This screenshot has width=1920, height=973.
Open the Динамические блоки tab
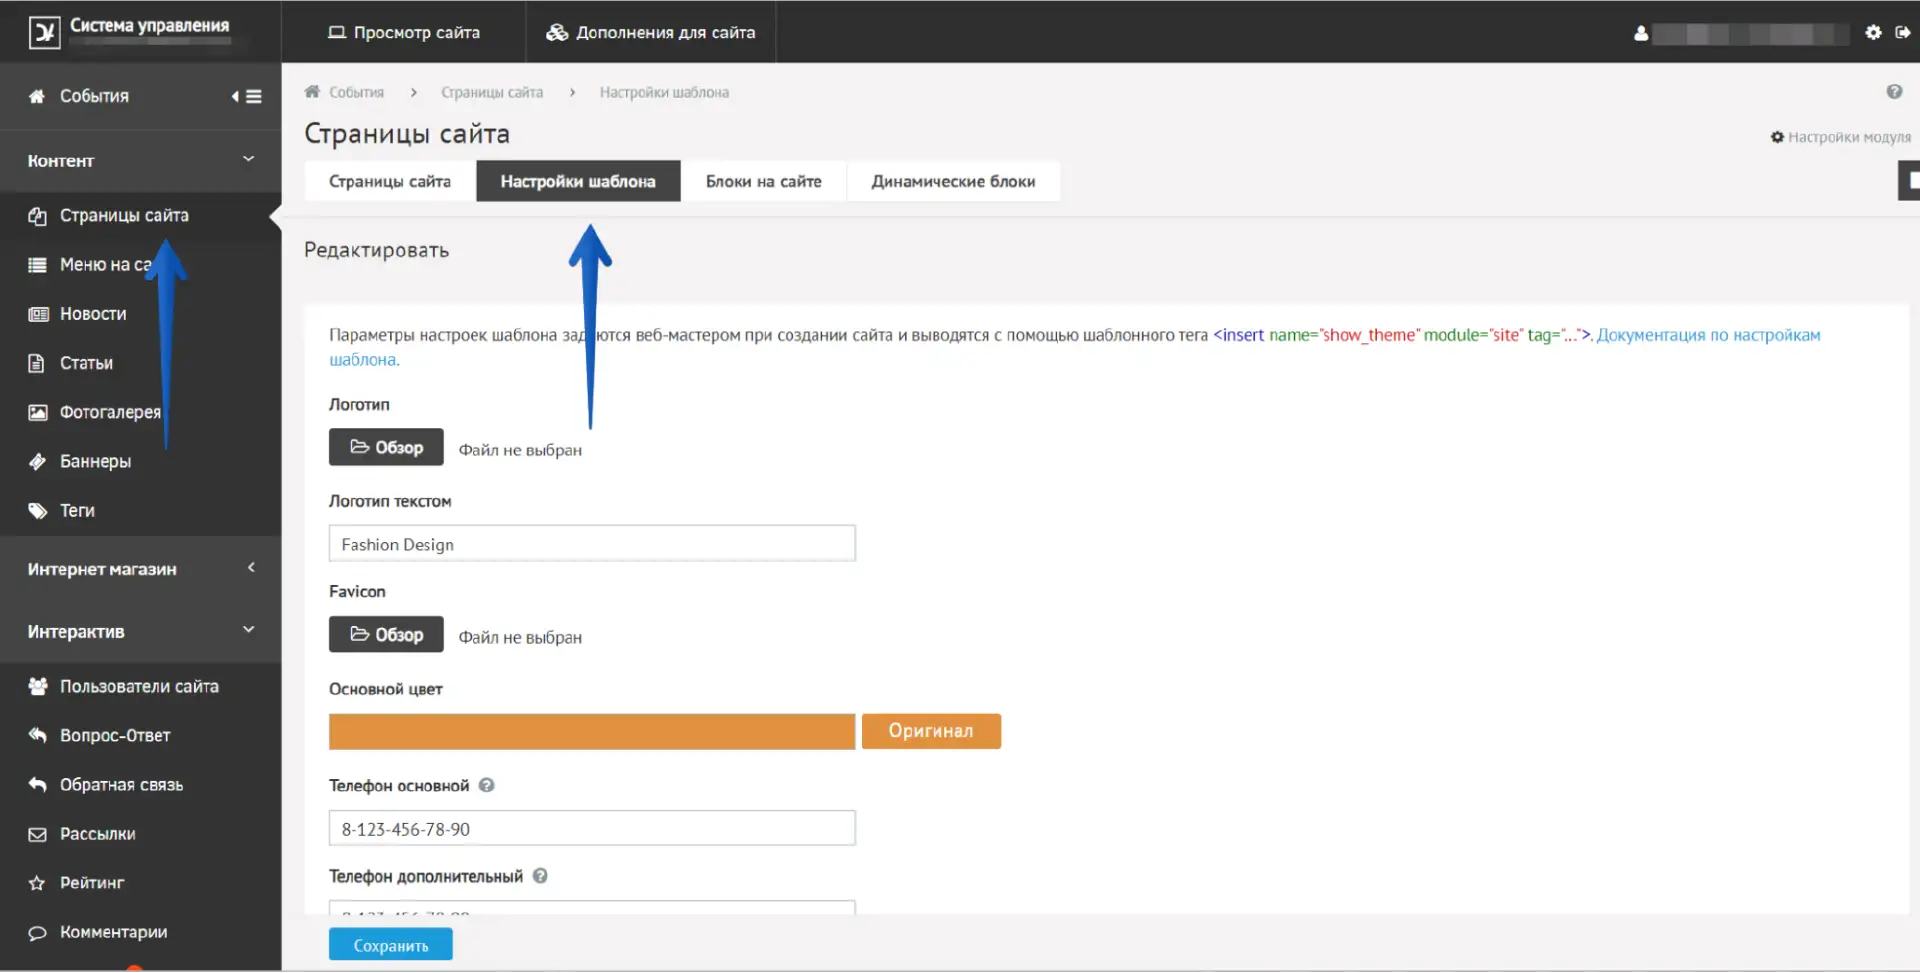[x=952, y=182]
